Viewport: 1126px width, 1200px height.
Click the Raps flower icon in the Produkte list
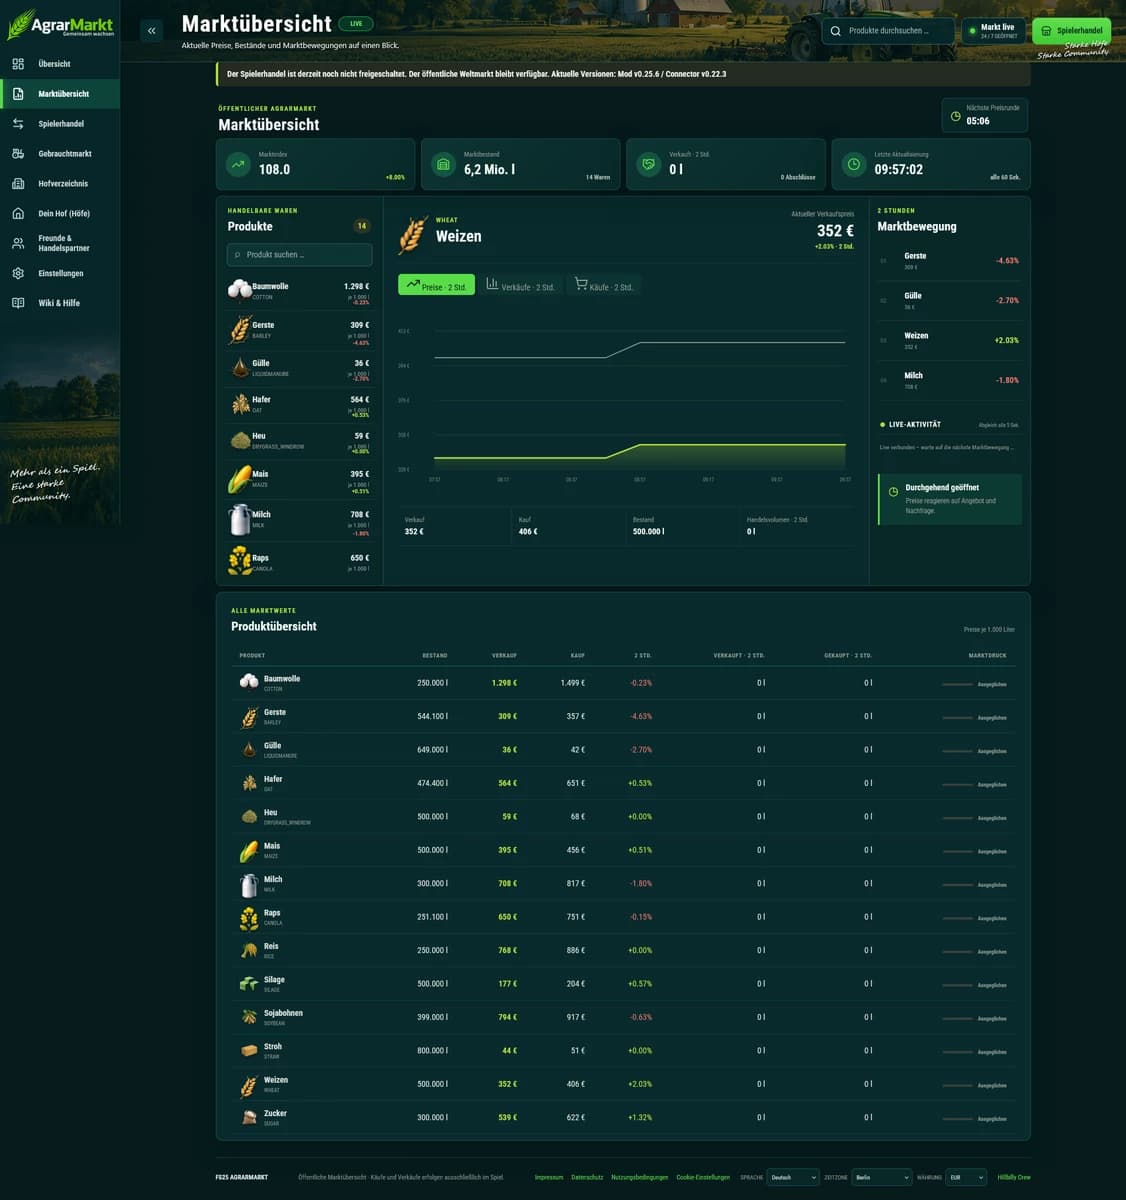point(240,560)
